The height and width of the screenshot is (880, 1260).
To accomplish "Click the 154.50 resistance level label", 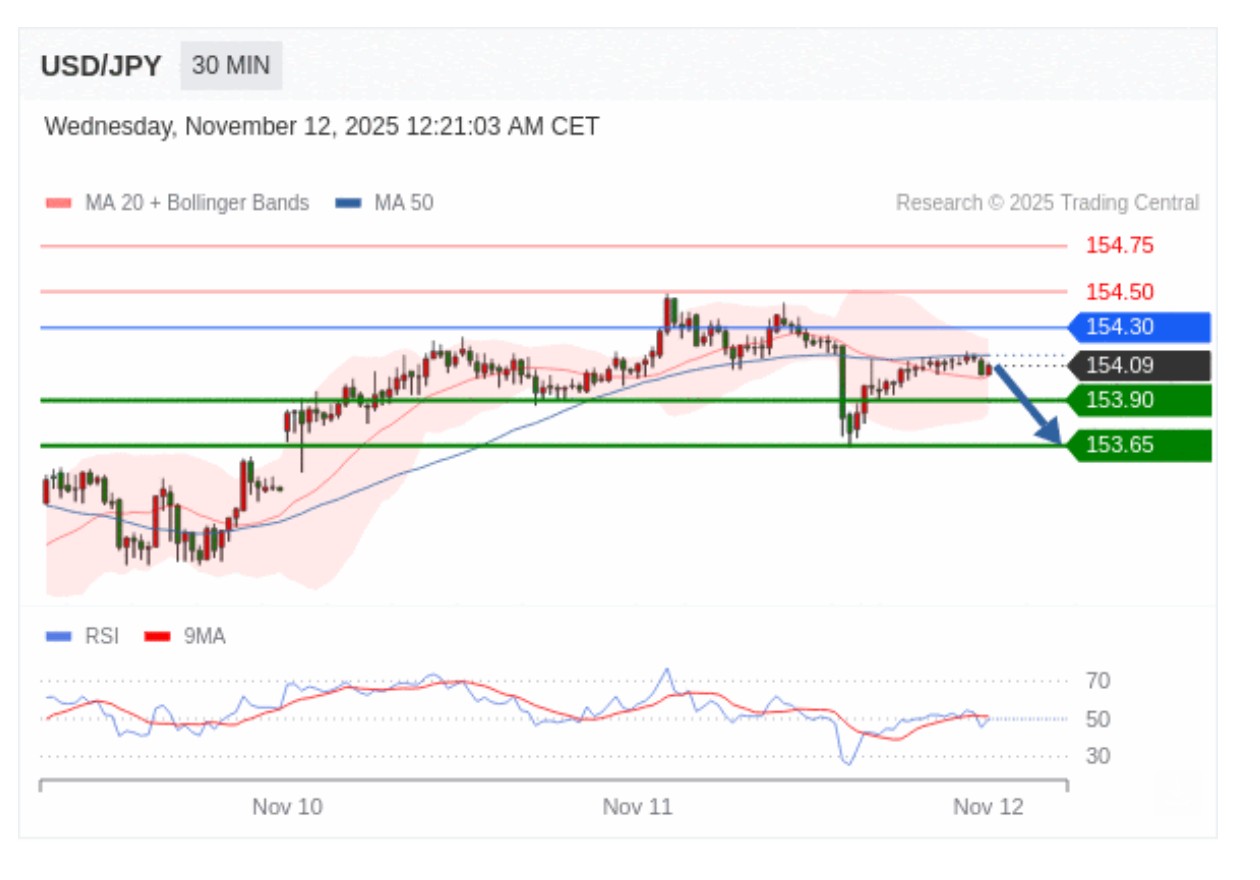I will coord(1120,292).
